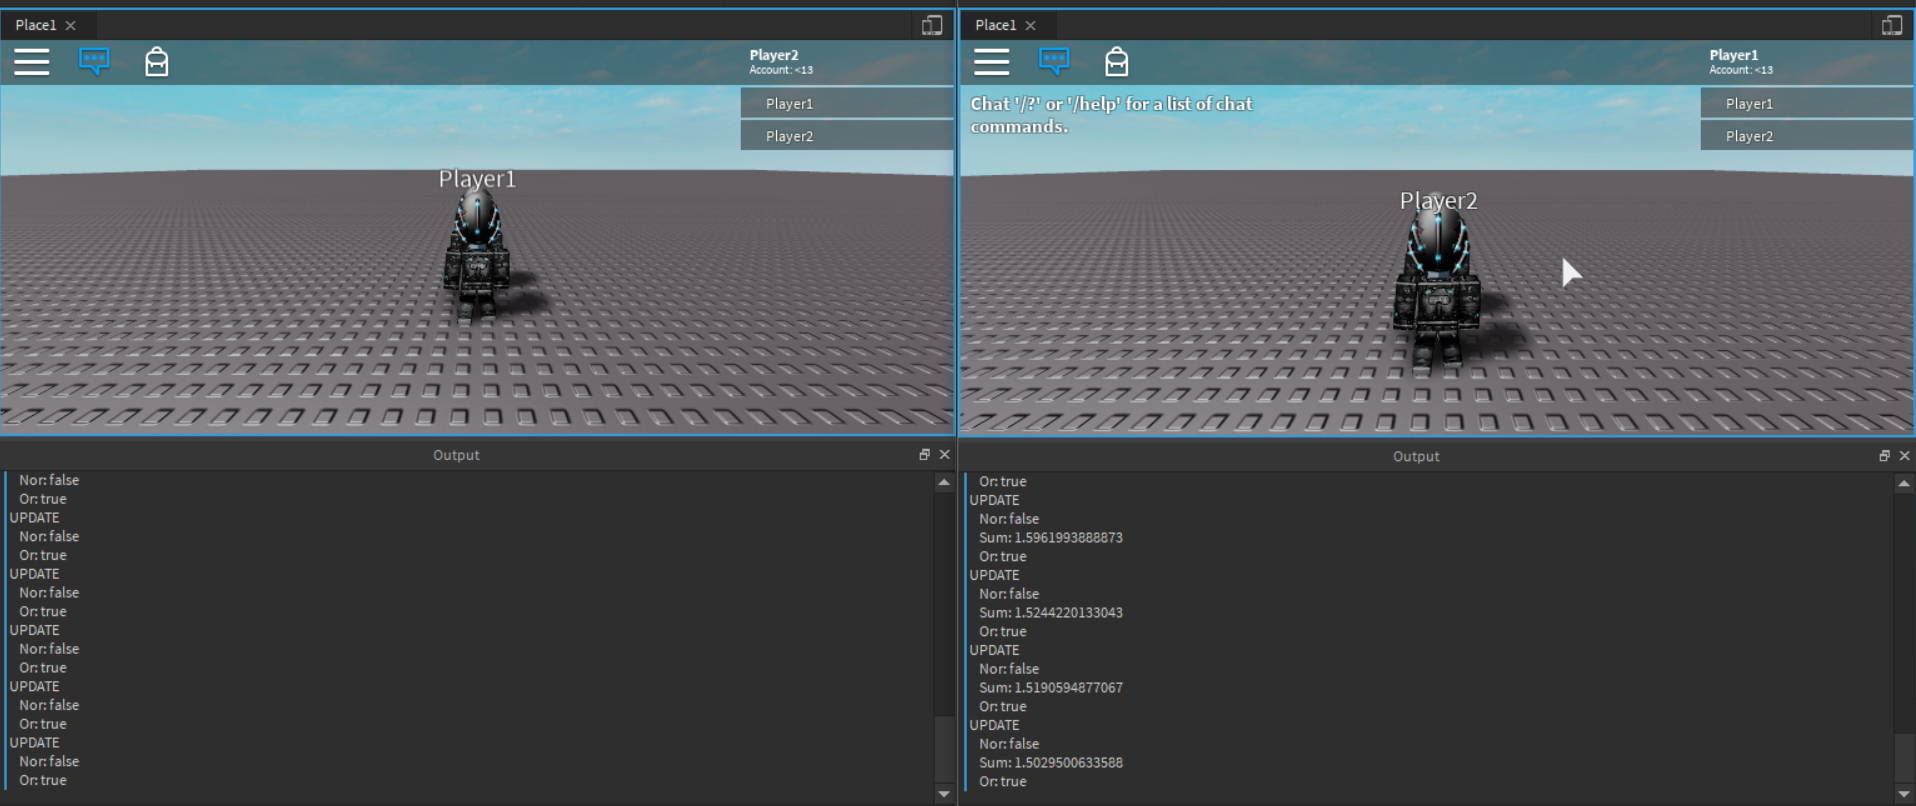The height and width of the screenshot is (806, 1916).
Task: Click the Player1 account label in the right view
Action: coord(1741,62)
